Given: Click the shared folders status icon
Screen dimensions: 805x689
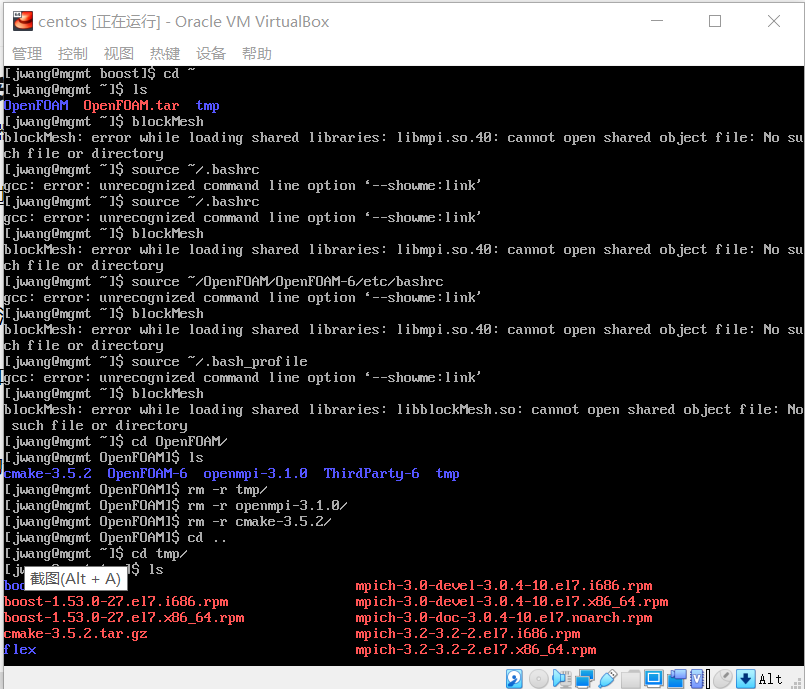Looking at the screenshot, I should click(x=629, y=678).
